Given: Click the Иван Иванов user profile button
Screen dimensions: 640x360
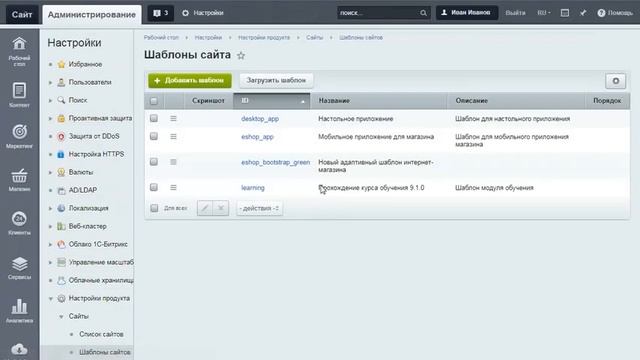Looking at the screenshot, I should click(467, 13).
